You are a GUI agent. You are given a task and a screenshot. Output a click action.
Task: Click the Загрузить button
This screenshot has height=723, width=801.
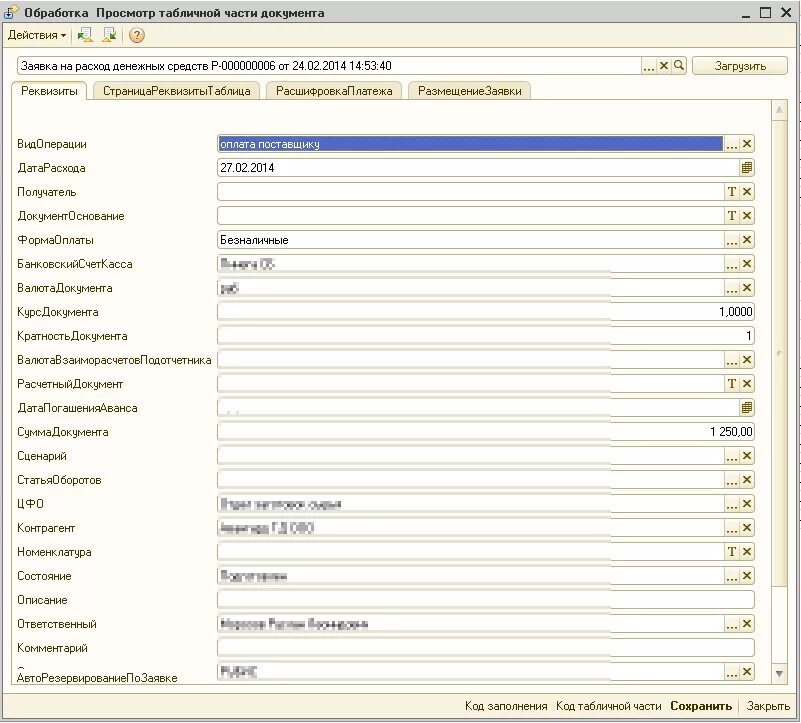740,66
